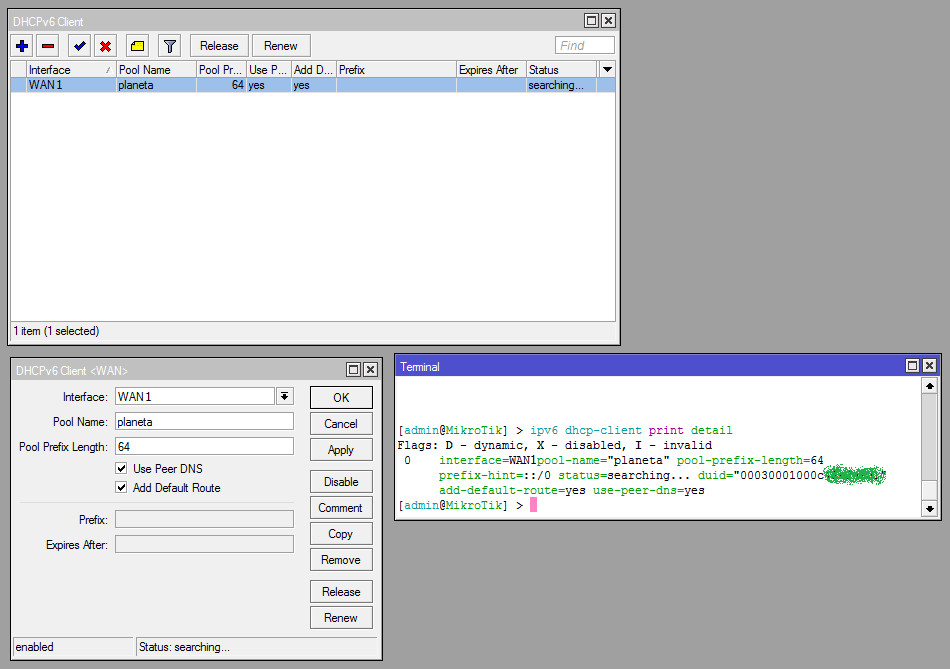Toggle the Add Default Route checkbox

121,487
